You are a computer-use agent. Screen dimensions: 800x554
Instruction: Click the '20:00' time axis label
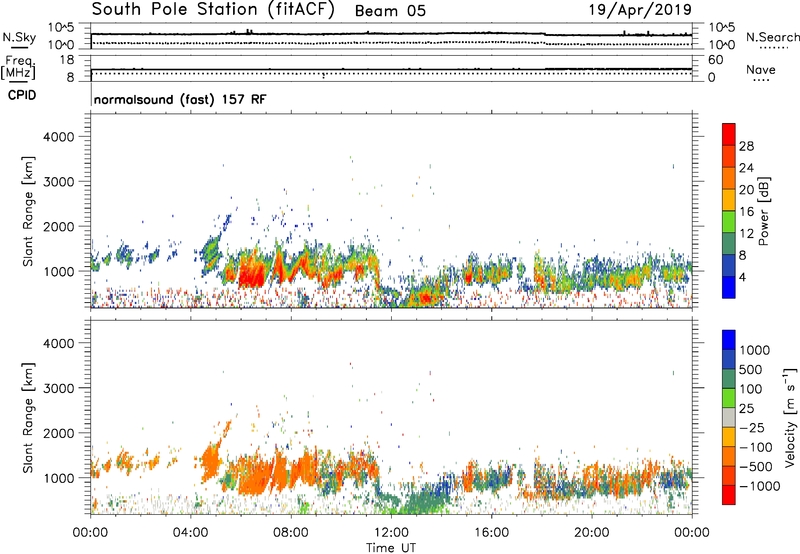(591, 533)
